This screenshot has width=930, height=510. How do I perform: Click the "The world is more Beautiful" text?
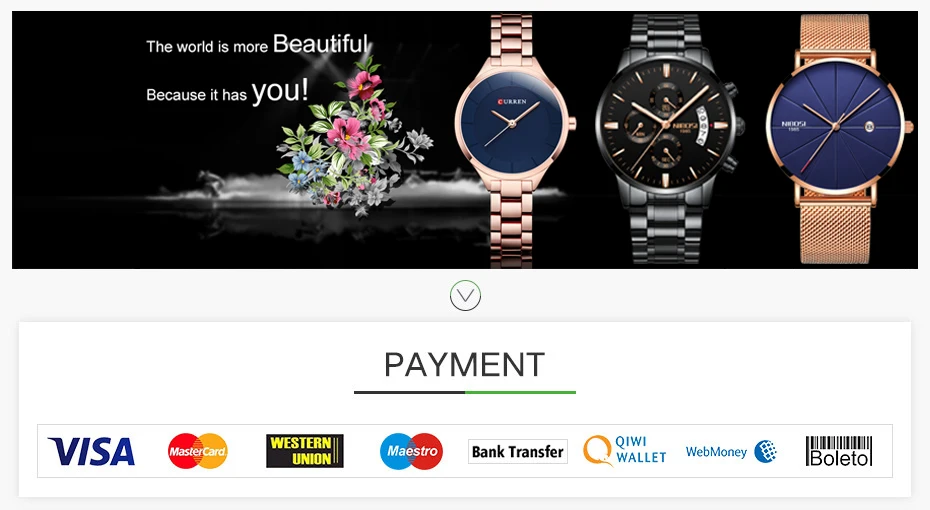click(x=257, y=44)
